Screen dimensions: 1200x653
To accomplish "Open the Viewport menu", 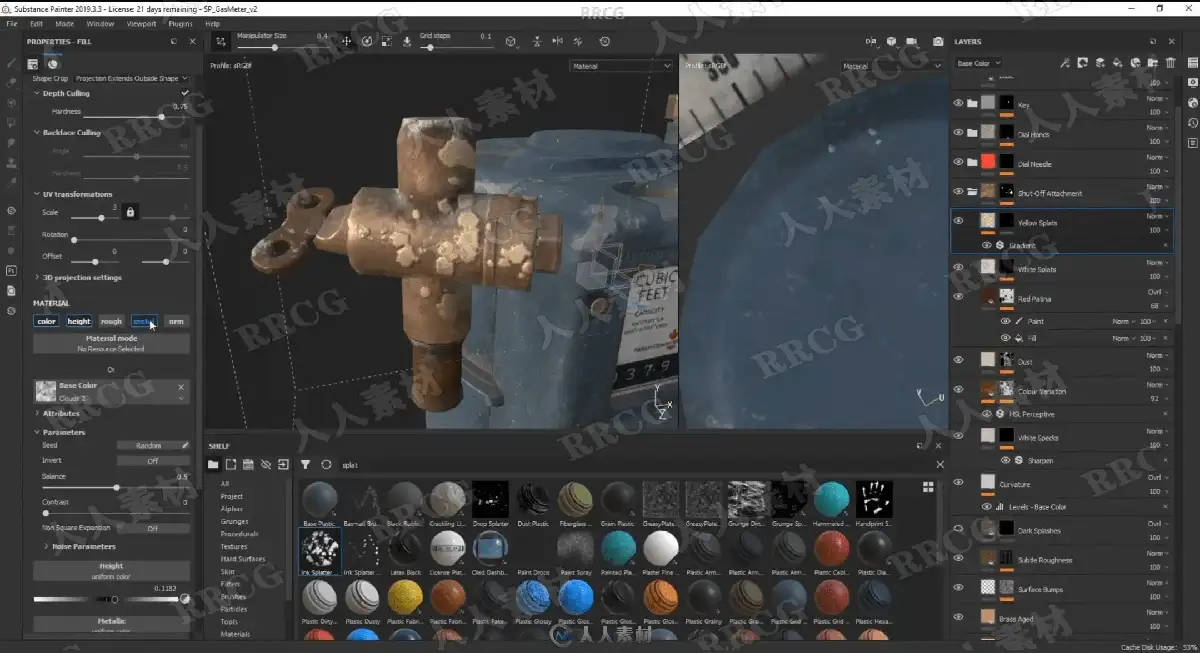I will click(x=141, y=23).
